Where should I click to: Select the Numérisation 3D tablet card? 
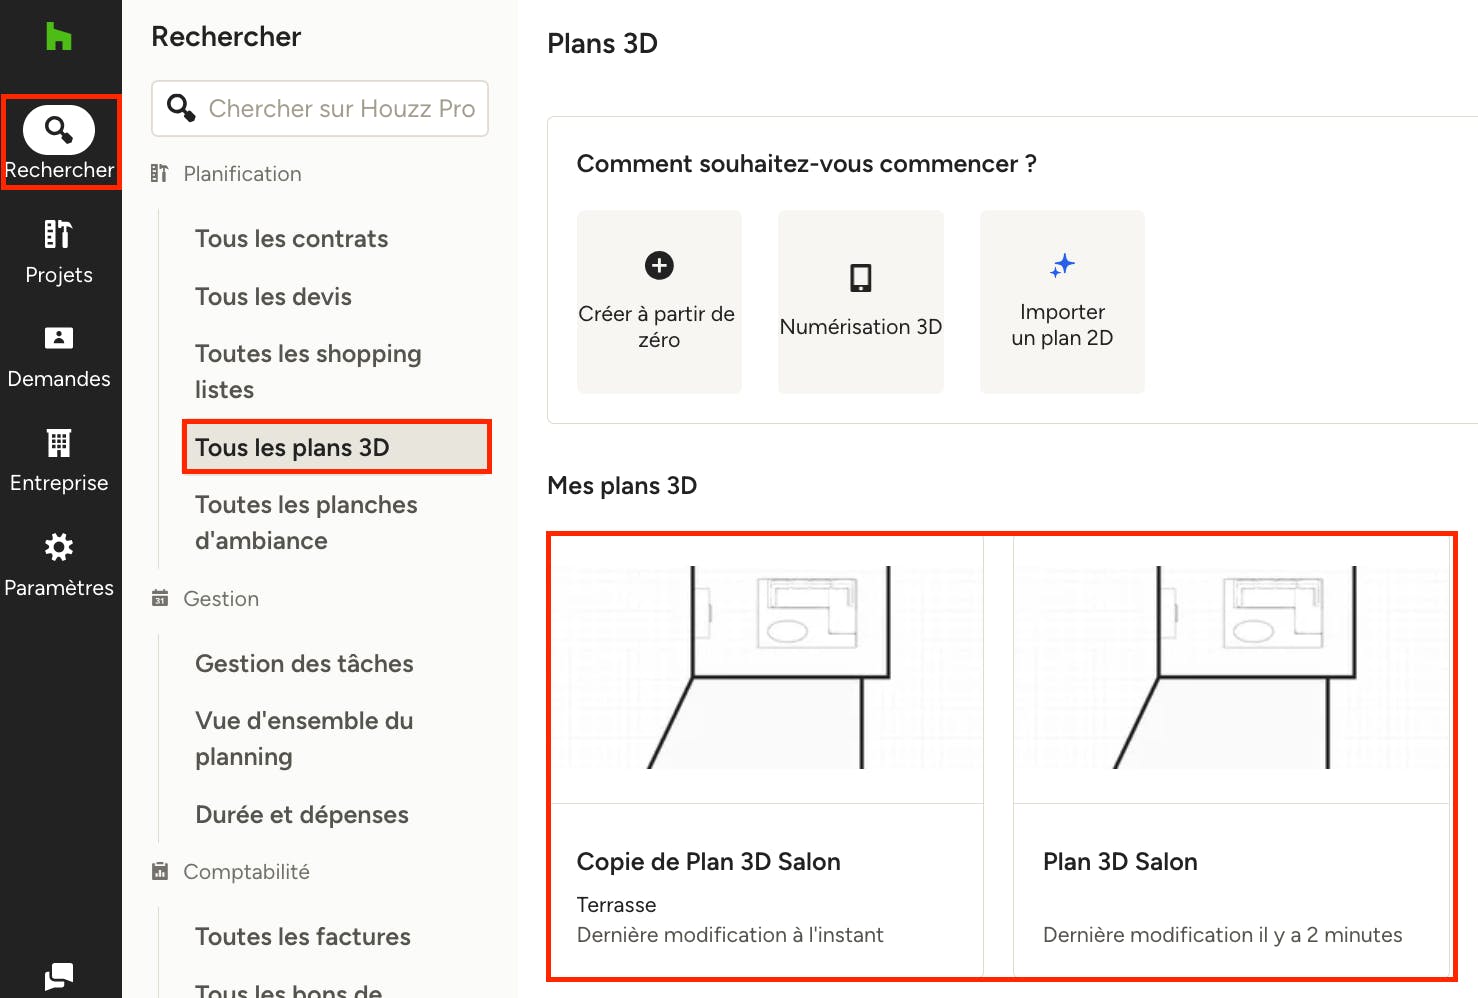point(861,301)
